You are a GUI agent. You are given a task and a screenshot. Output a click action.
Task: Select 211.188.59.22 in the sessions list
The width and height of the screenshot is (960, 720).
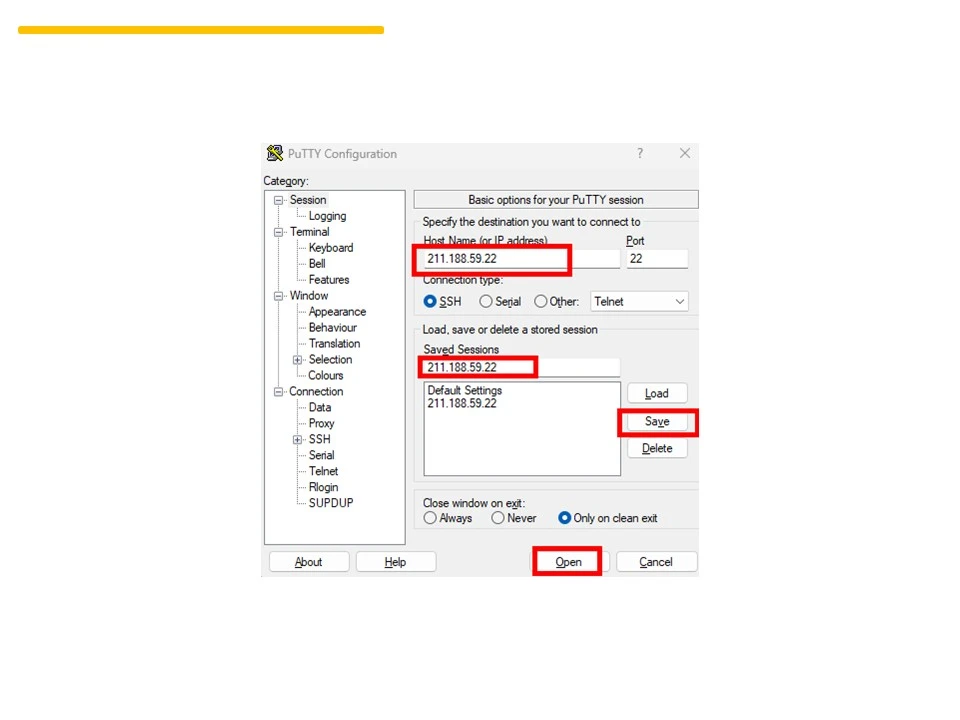click(x=462, y=403)
